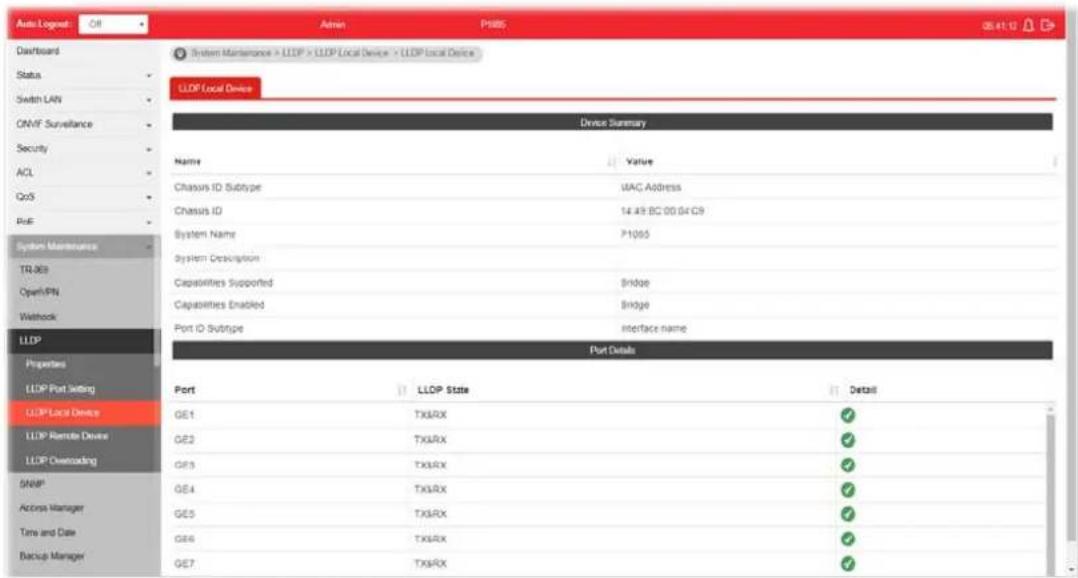Click the Admin label in header

tap(333, 25)
